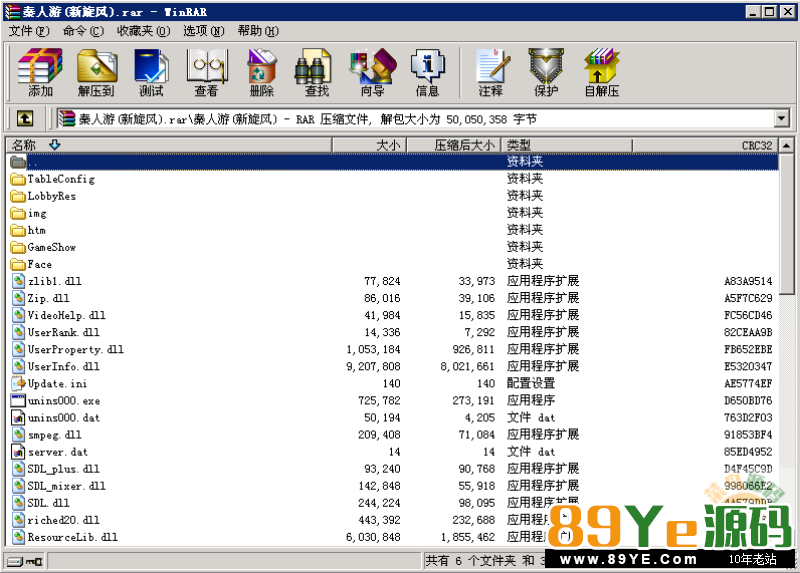Click CRC32 value A83A9514
Viewport: 800px width, 573px height.
point(748,281)
